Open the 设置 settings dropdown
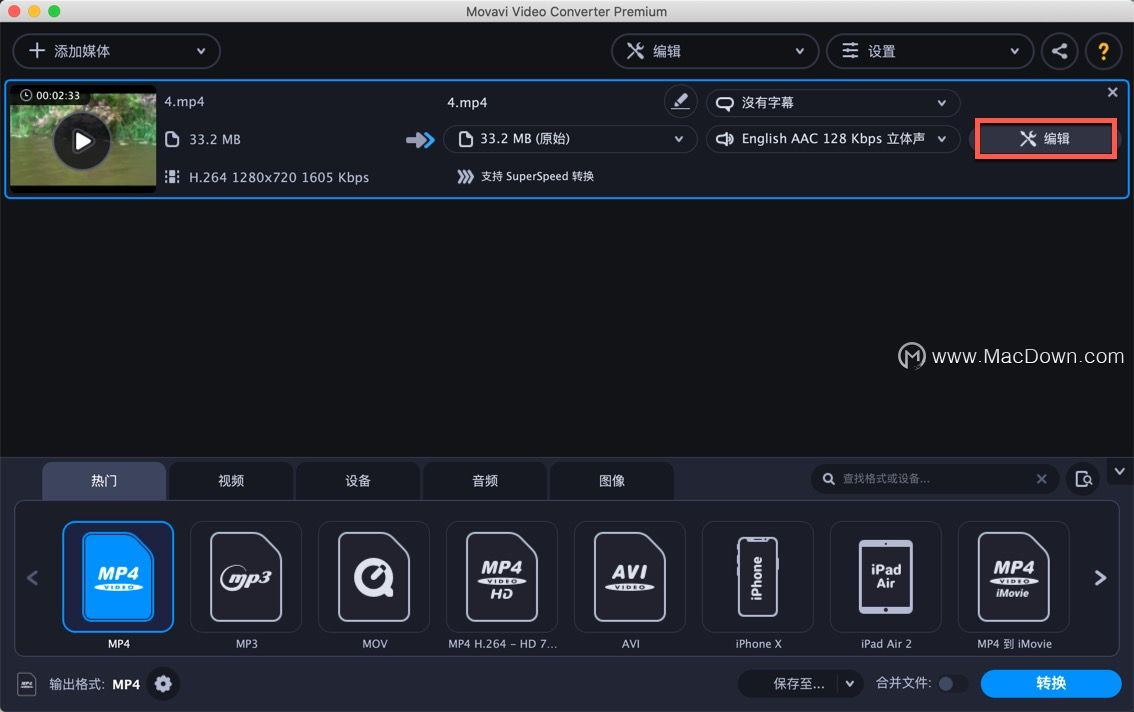Image resolution: width=1134 pixels, height=712 pixels. (929, 51)
